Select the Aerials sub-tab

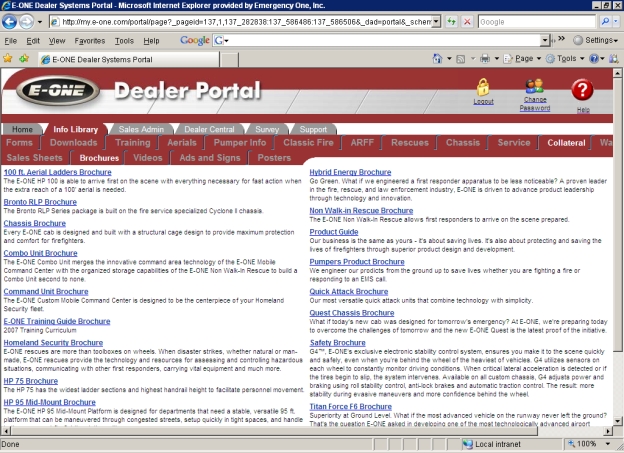182,143
